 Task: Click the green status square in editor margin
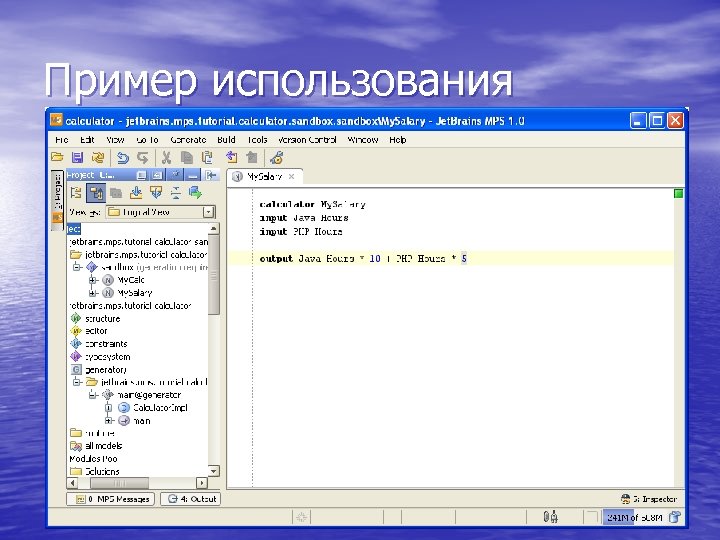pyautogui.click(x=678, y=193)
